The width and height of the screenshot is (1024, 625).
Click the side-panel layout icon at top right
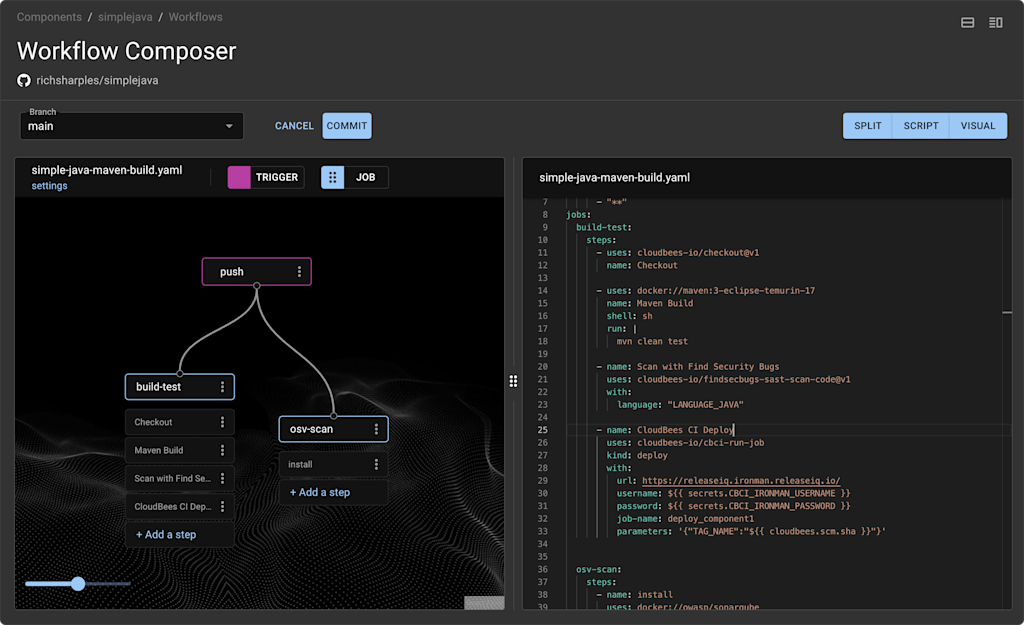tap(996, 23)
